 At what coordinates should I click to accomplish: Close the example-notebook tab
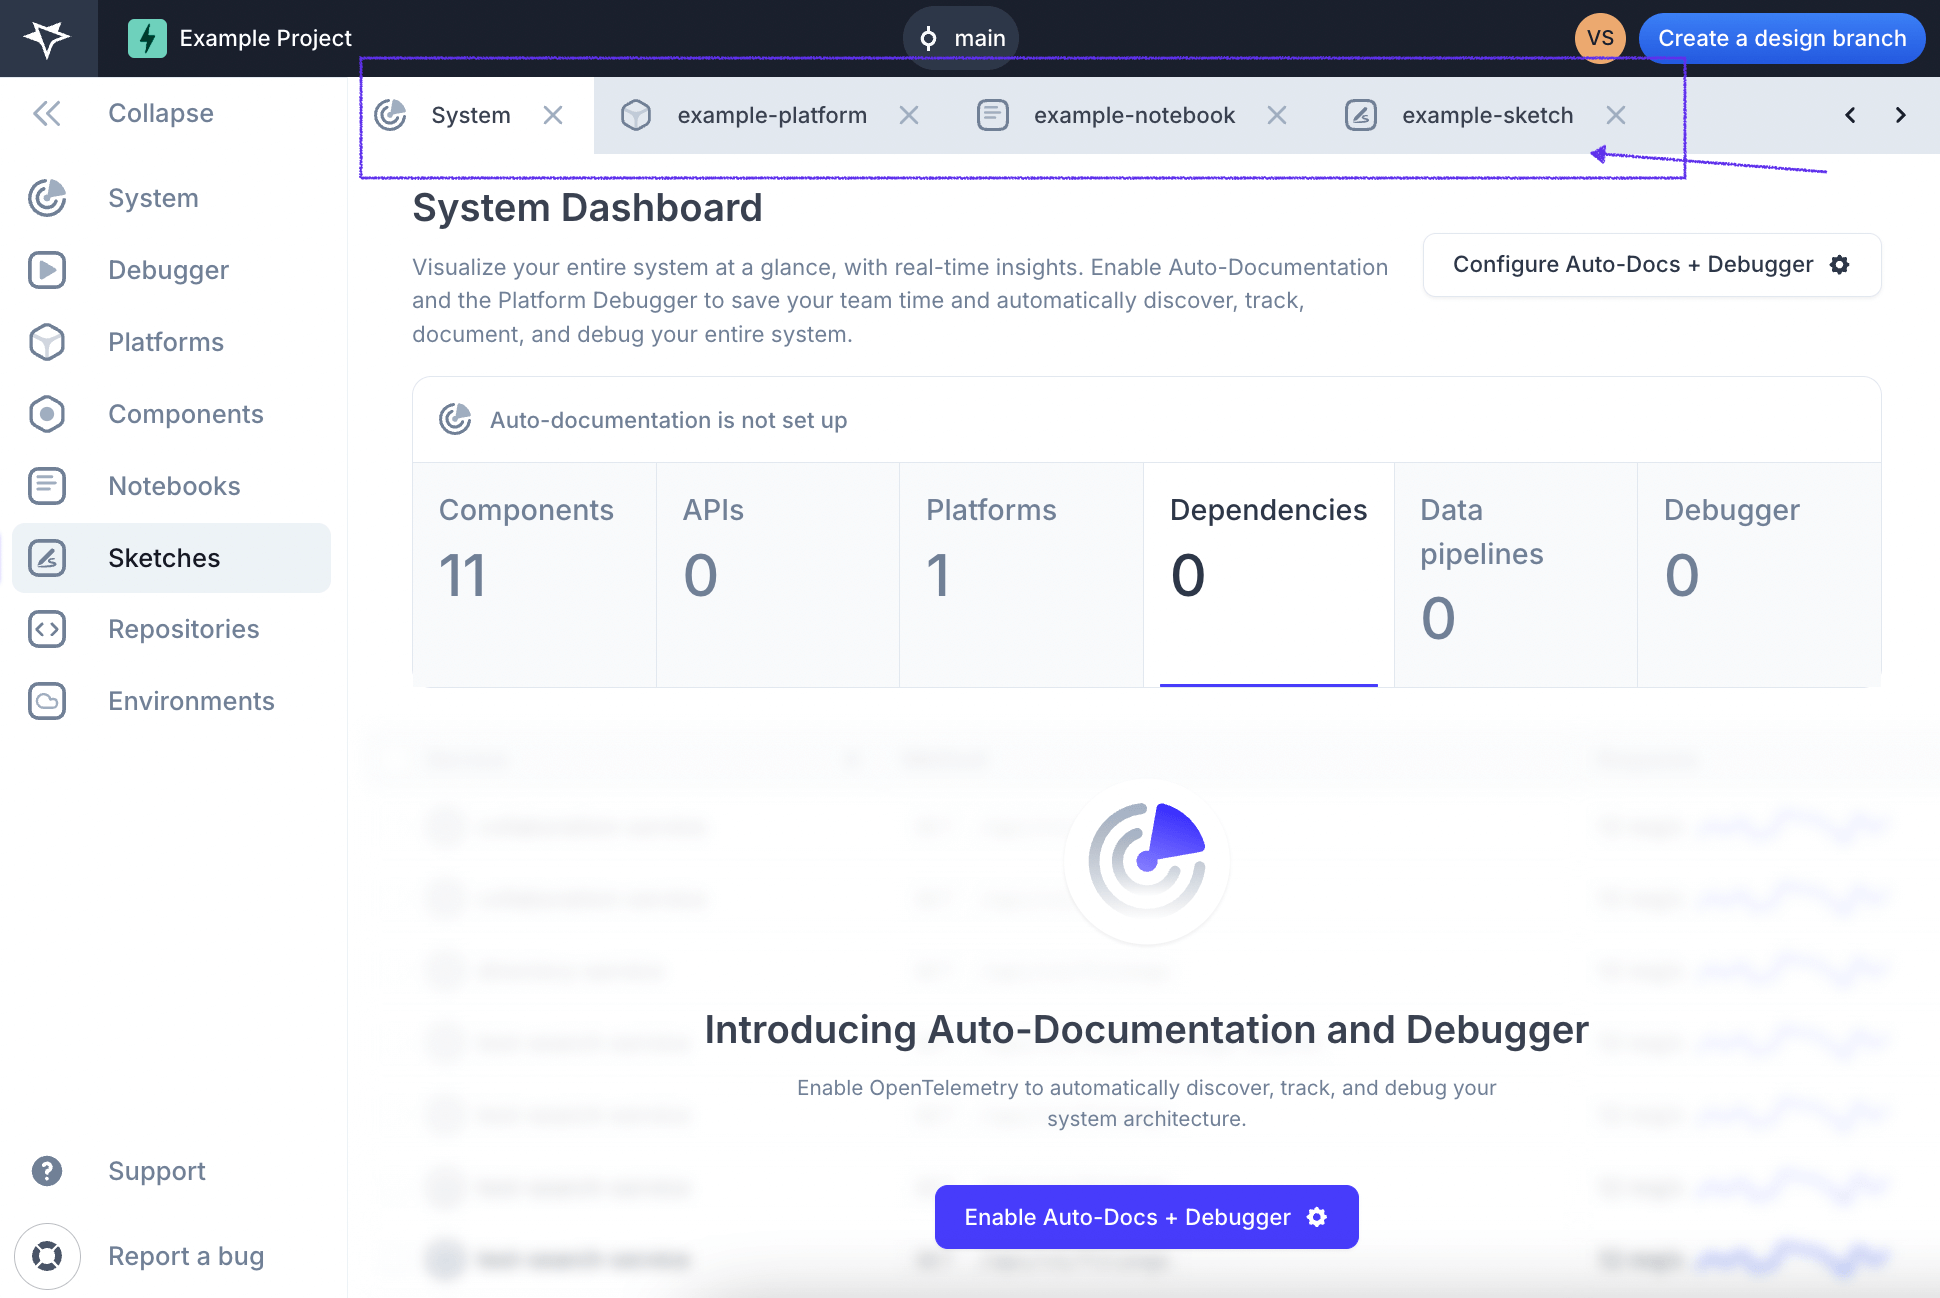[x=1278, y=114]
